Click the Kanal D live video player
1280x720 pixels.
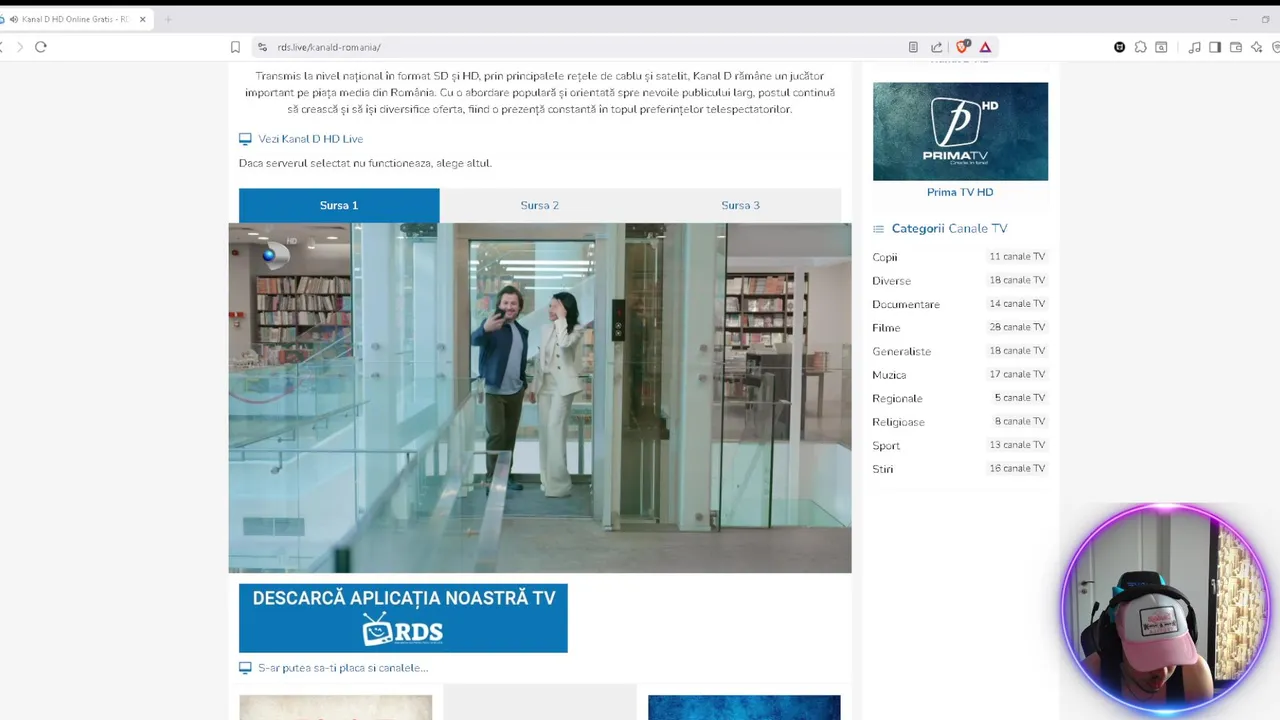coord(540,398)
